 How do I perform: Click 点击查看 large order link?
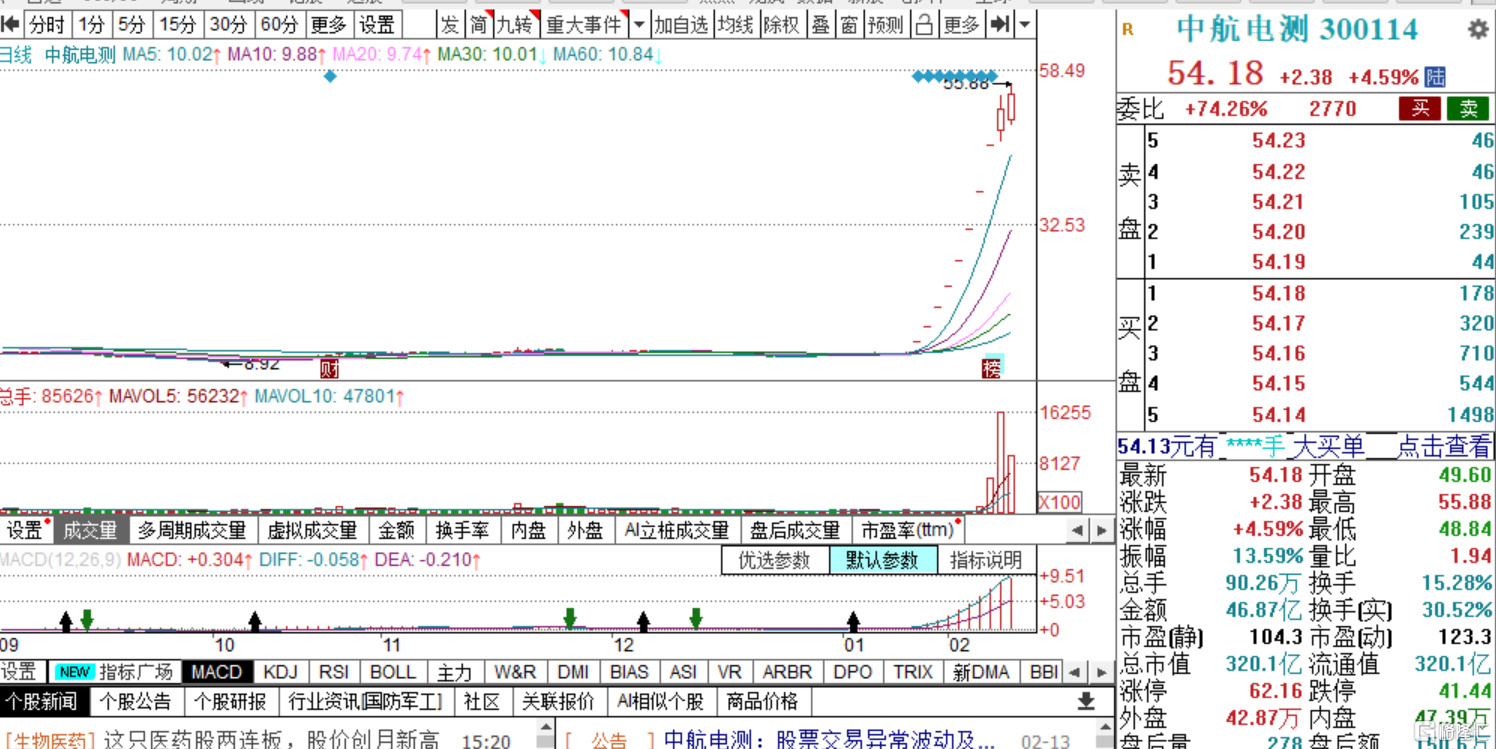(1443, 446)
